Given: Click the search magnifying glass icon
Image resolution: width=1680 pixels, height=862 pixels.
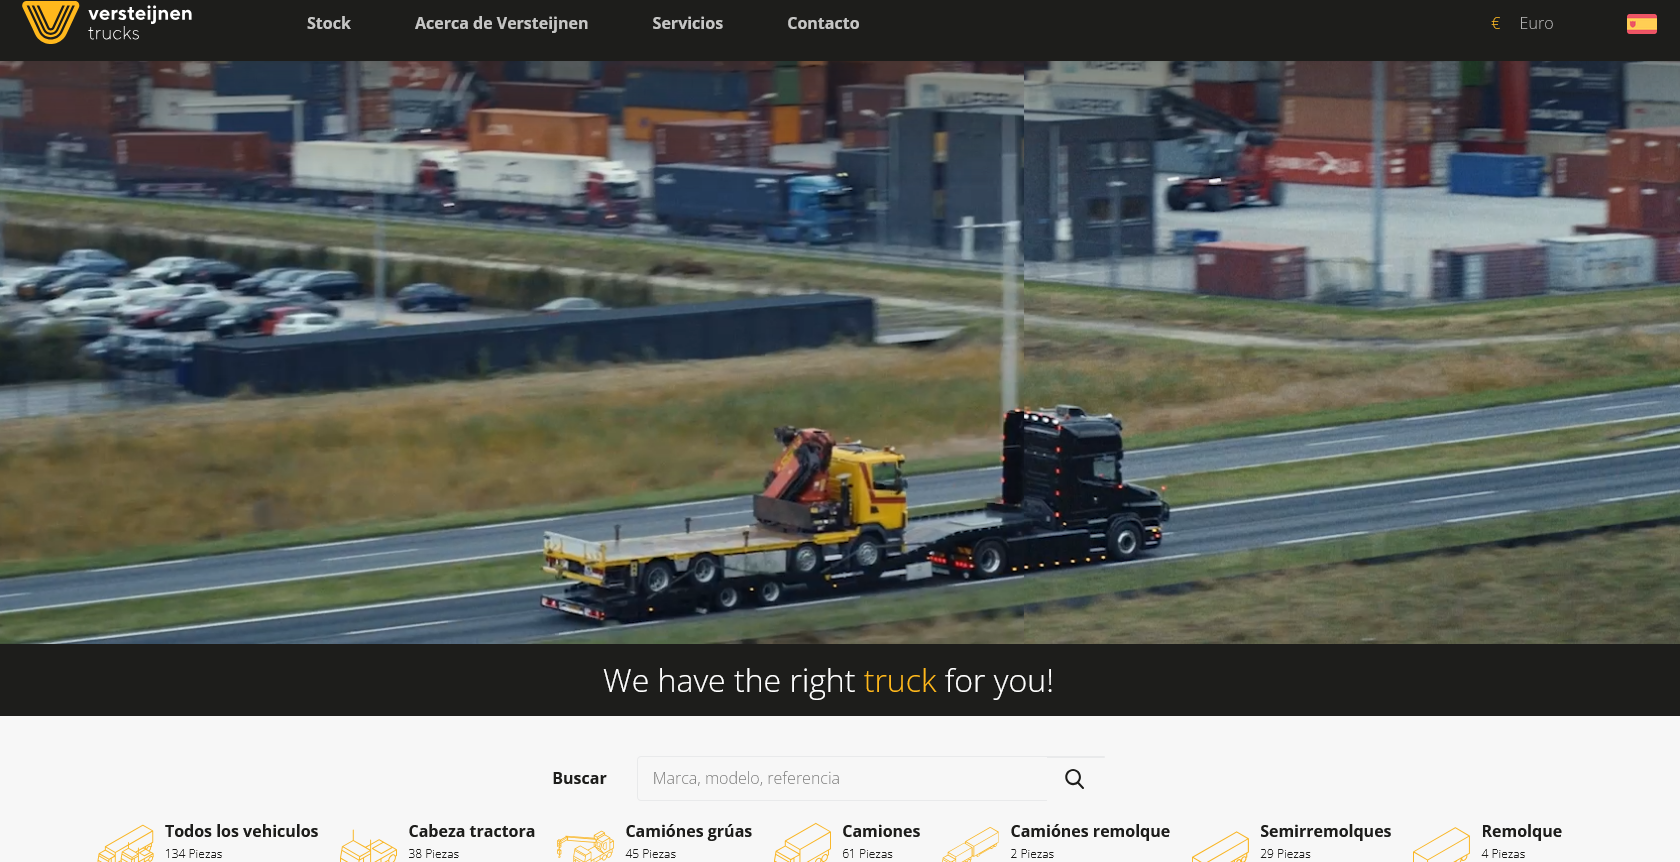Looking at the screenshot, I should point(1074,779).
